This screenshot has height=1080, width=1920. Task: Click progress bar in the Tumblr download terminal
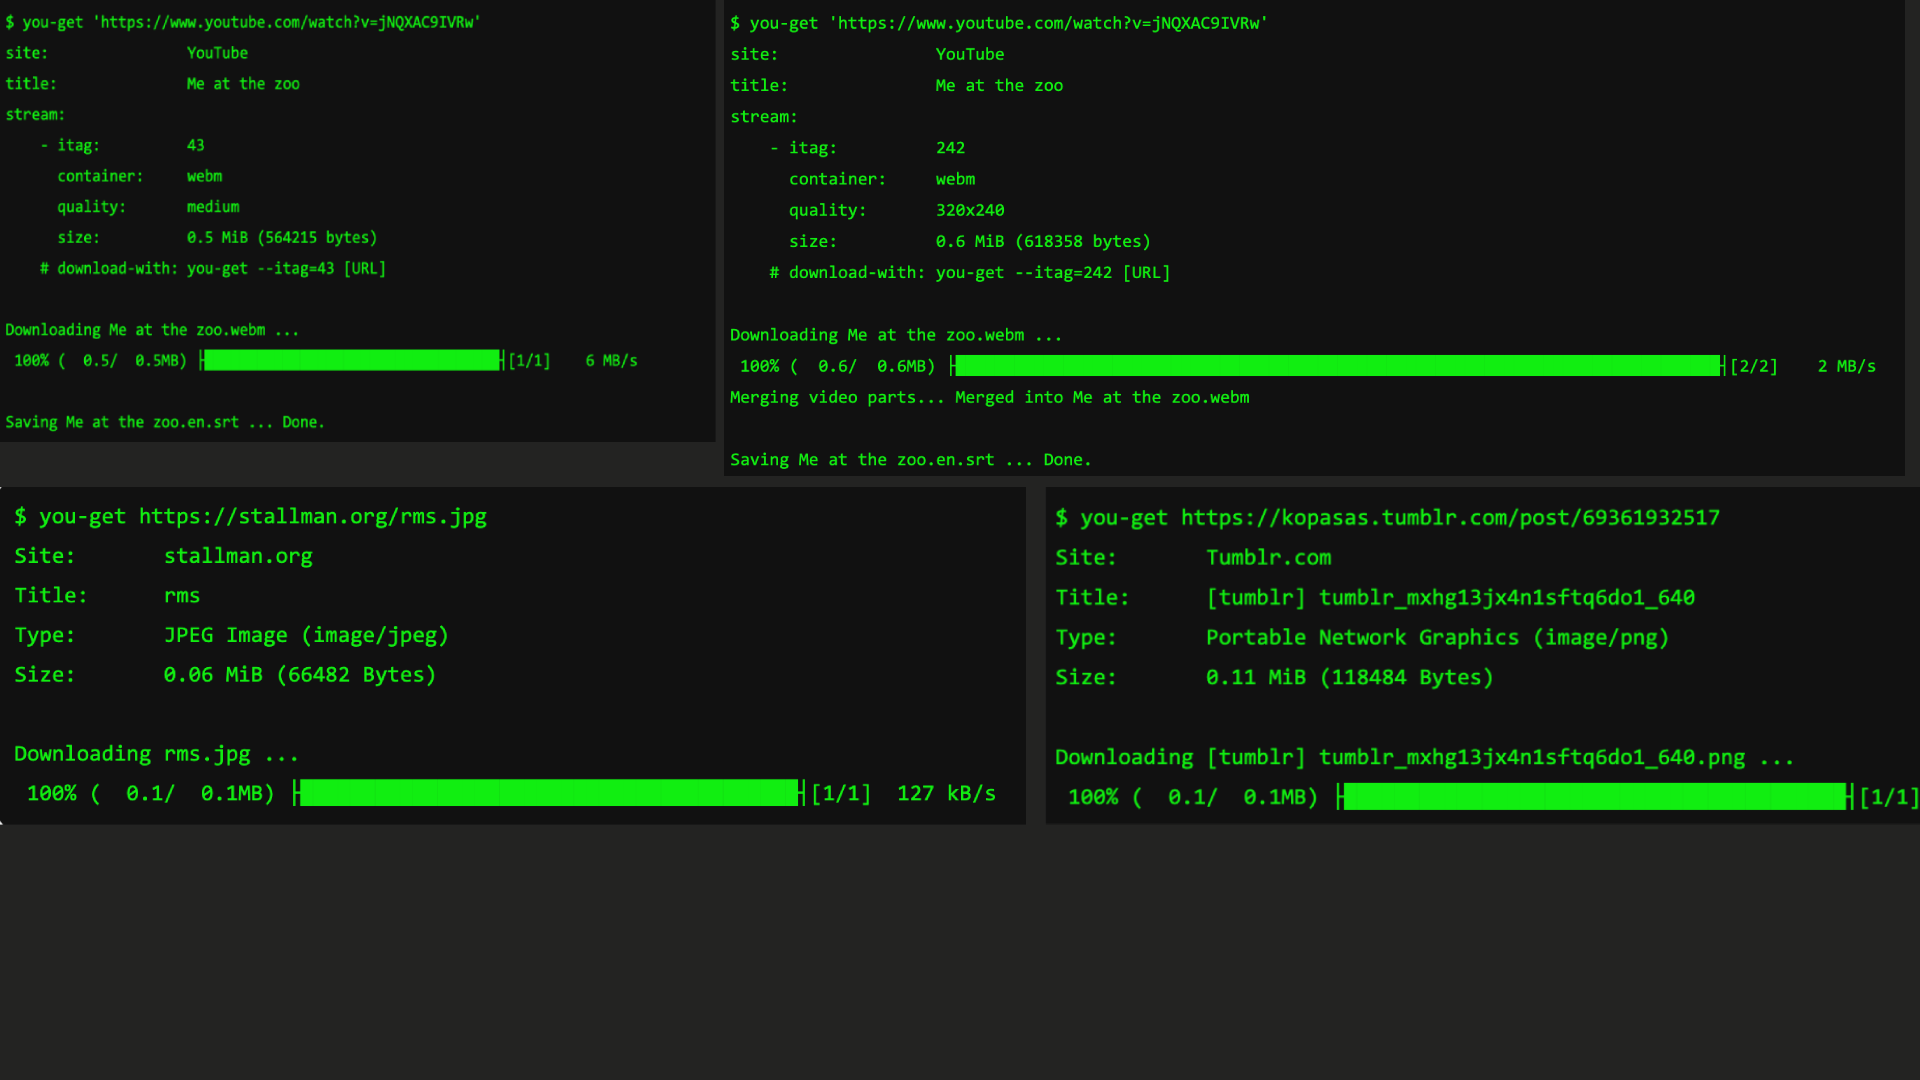click(1595, 797)
